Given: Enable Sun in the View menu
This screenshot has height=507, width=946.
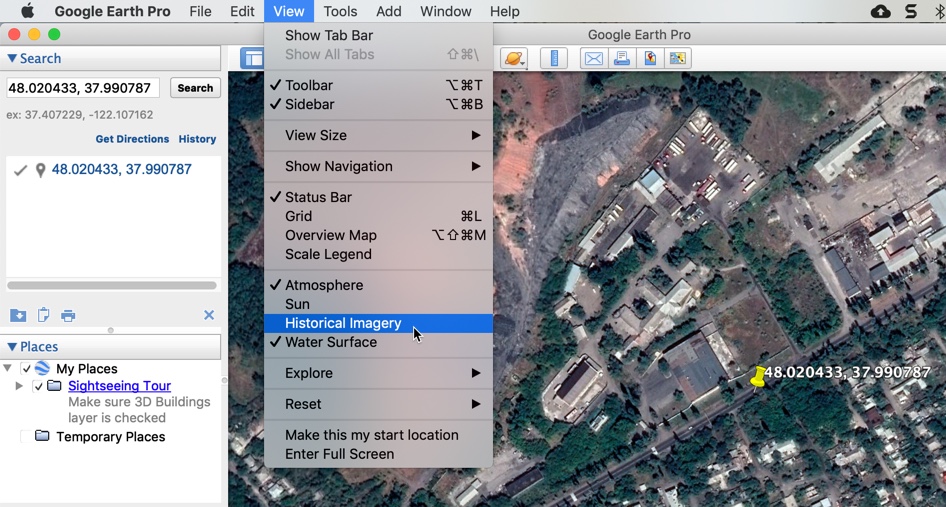Looking at the screenshot, I should pos(378,304).
